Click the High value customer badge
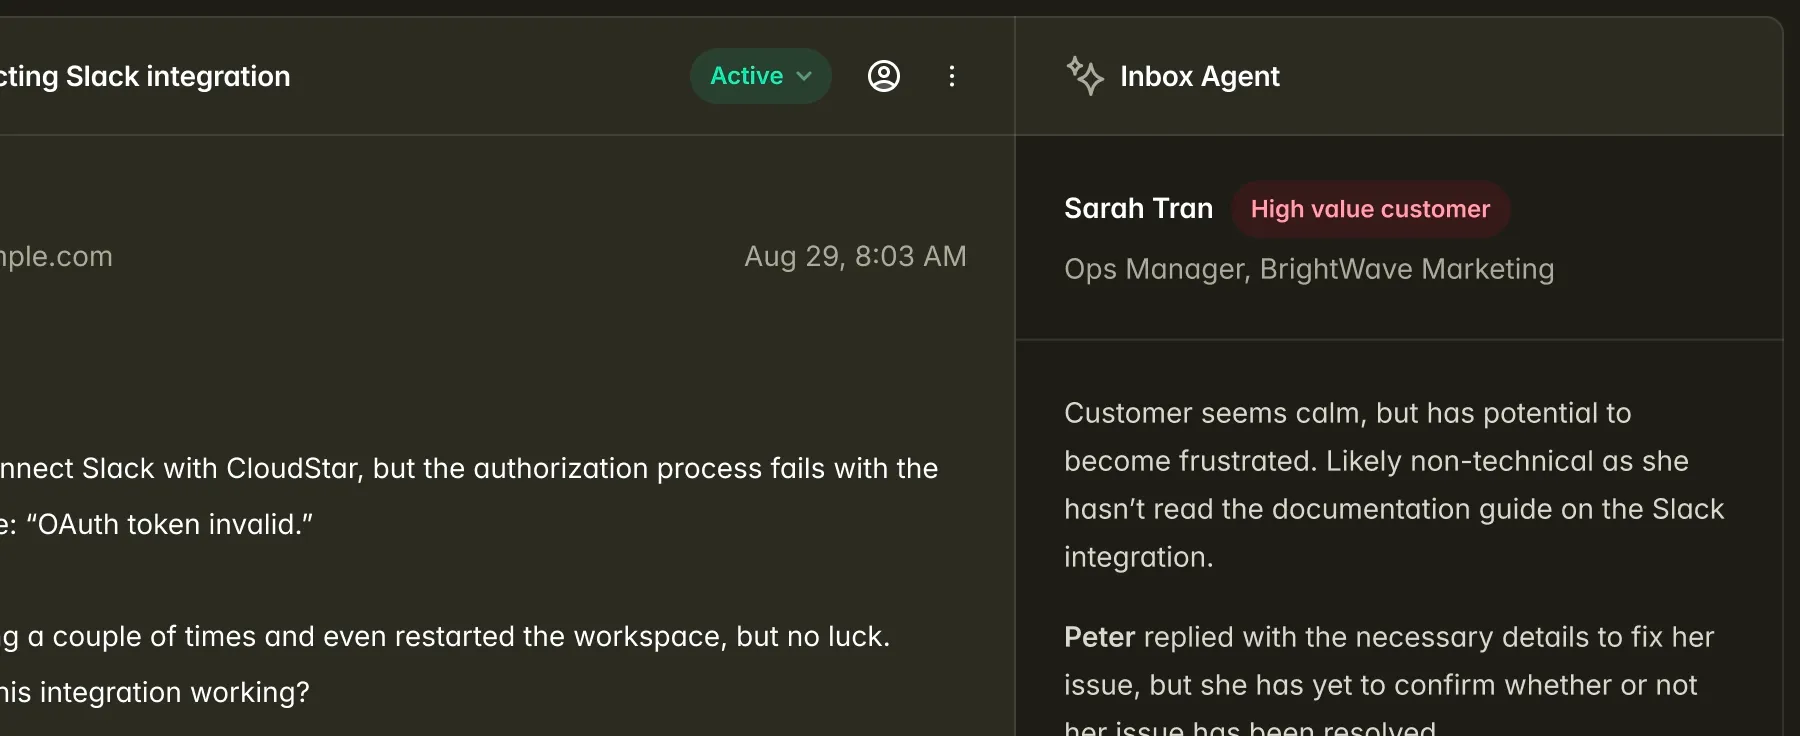1800x736 pixels. coord(1370,209)
